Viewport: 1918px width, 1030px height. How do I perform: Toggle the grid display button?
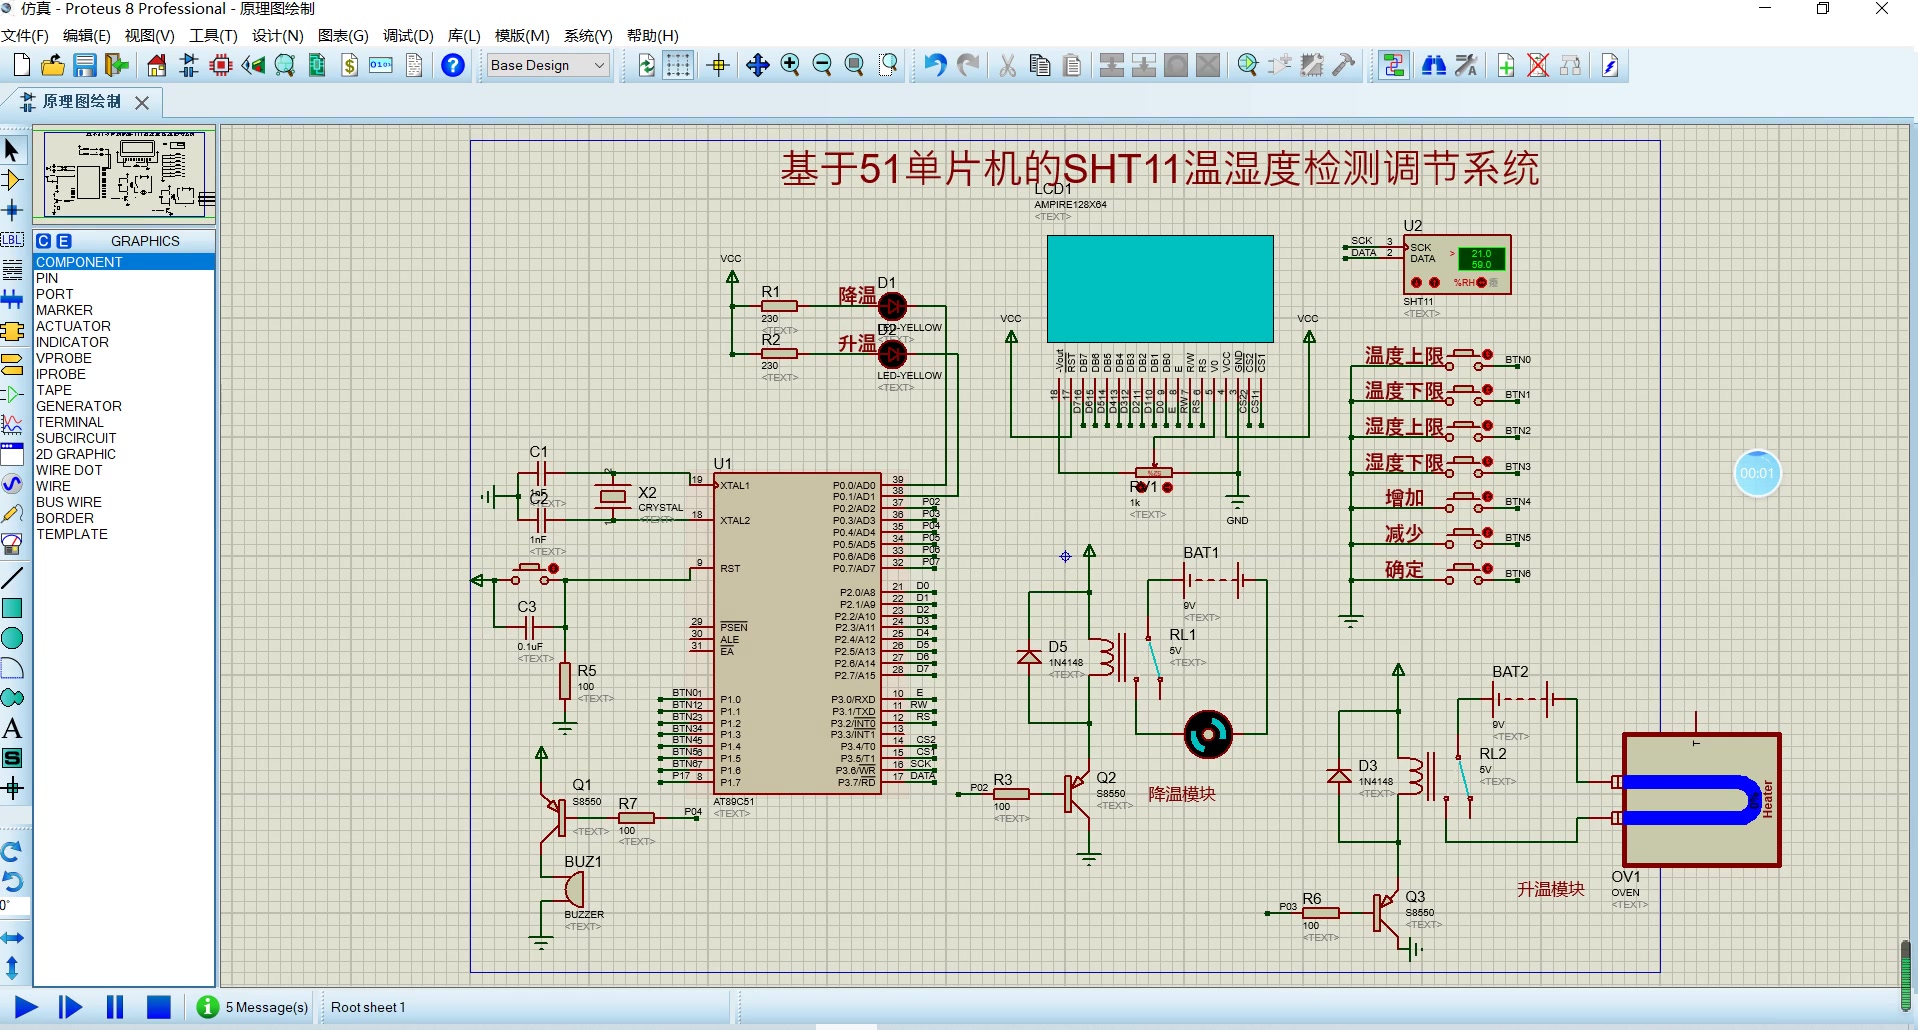coord(678,66)
